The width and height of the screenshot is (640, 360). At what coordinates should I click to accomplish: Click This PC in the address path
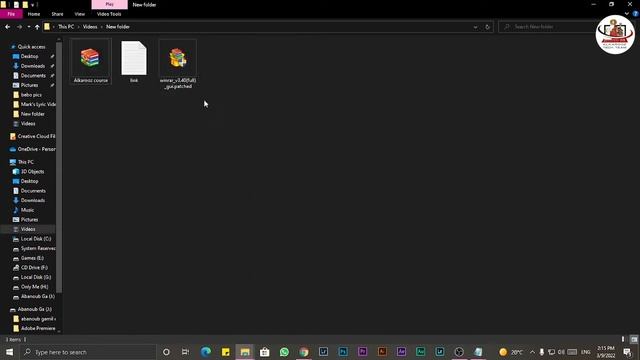pos(66,27)
